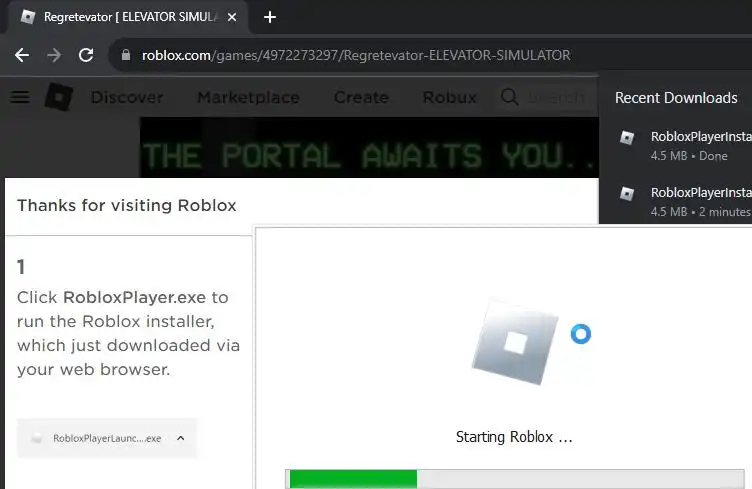
Task: Open a new browser tab
Action: (x=270, y=17)
